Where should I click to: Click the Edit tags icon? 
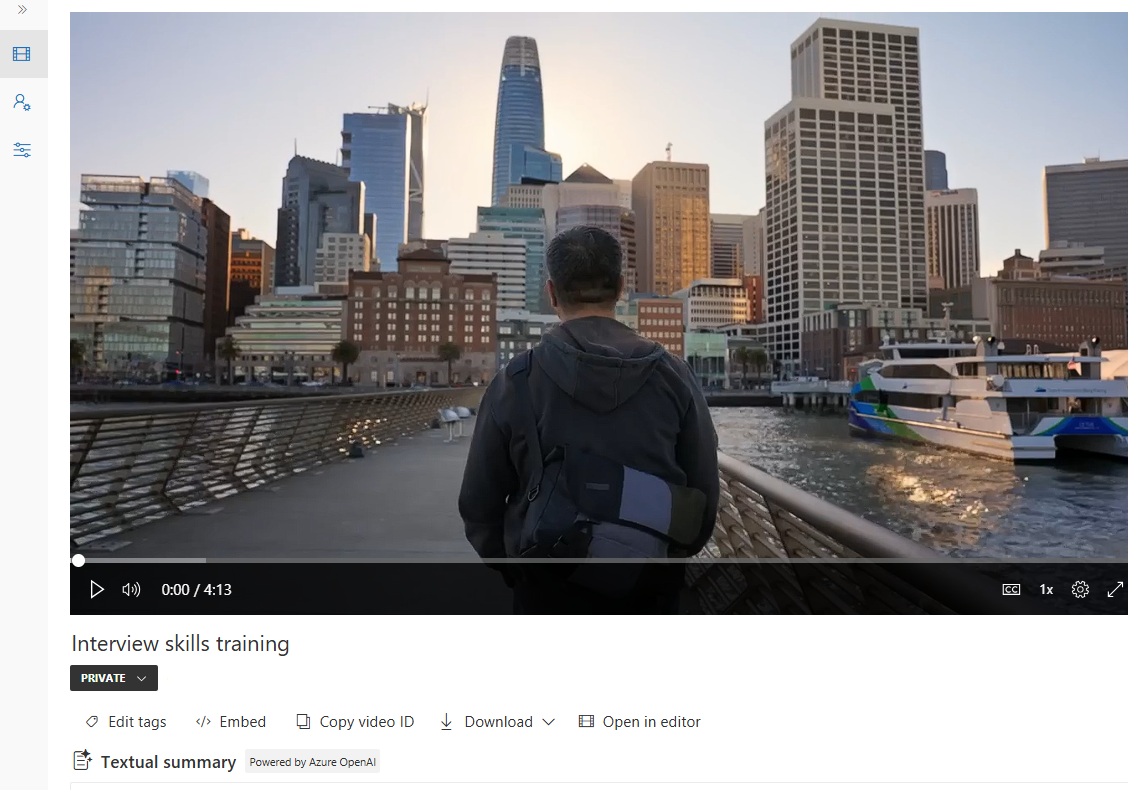pyautogui.click(x=92, y=721)
